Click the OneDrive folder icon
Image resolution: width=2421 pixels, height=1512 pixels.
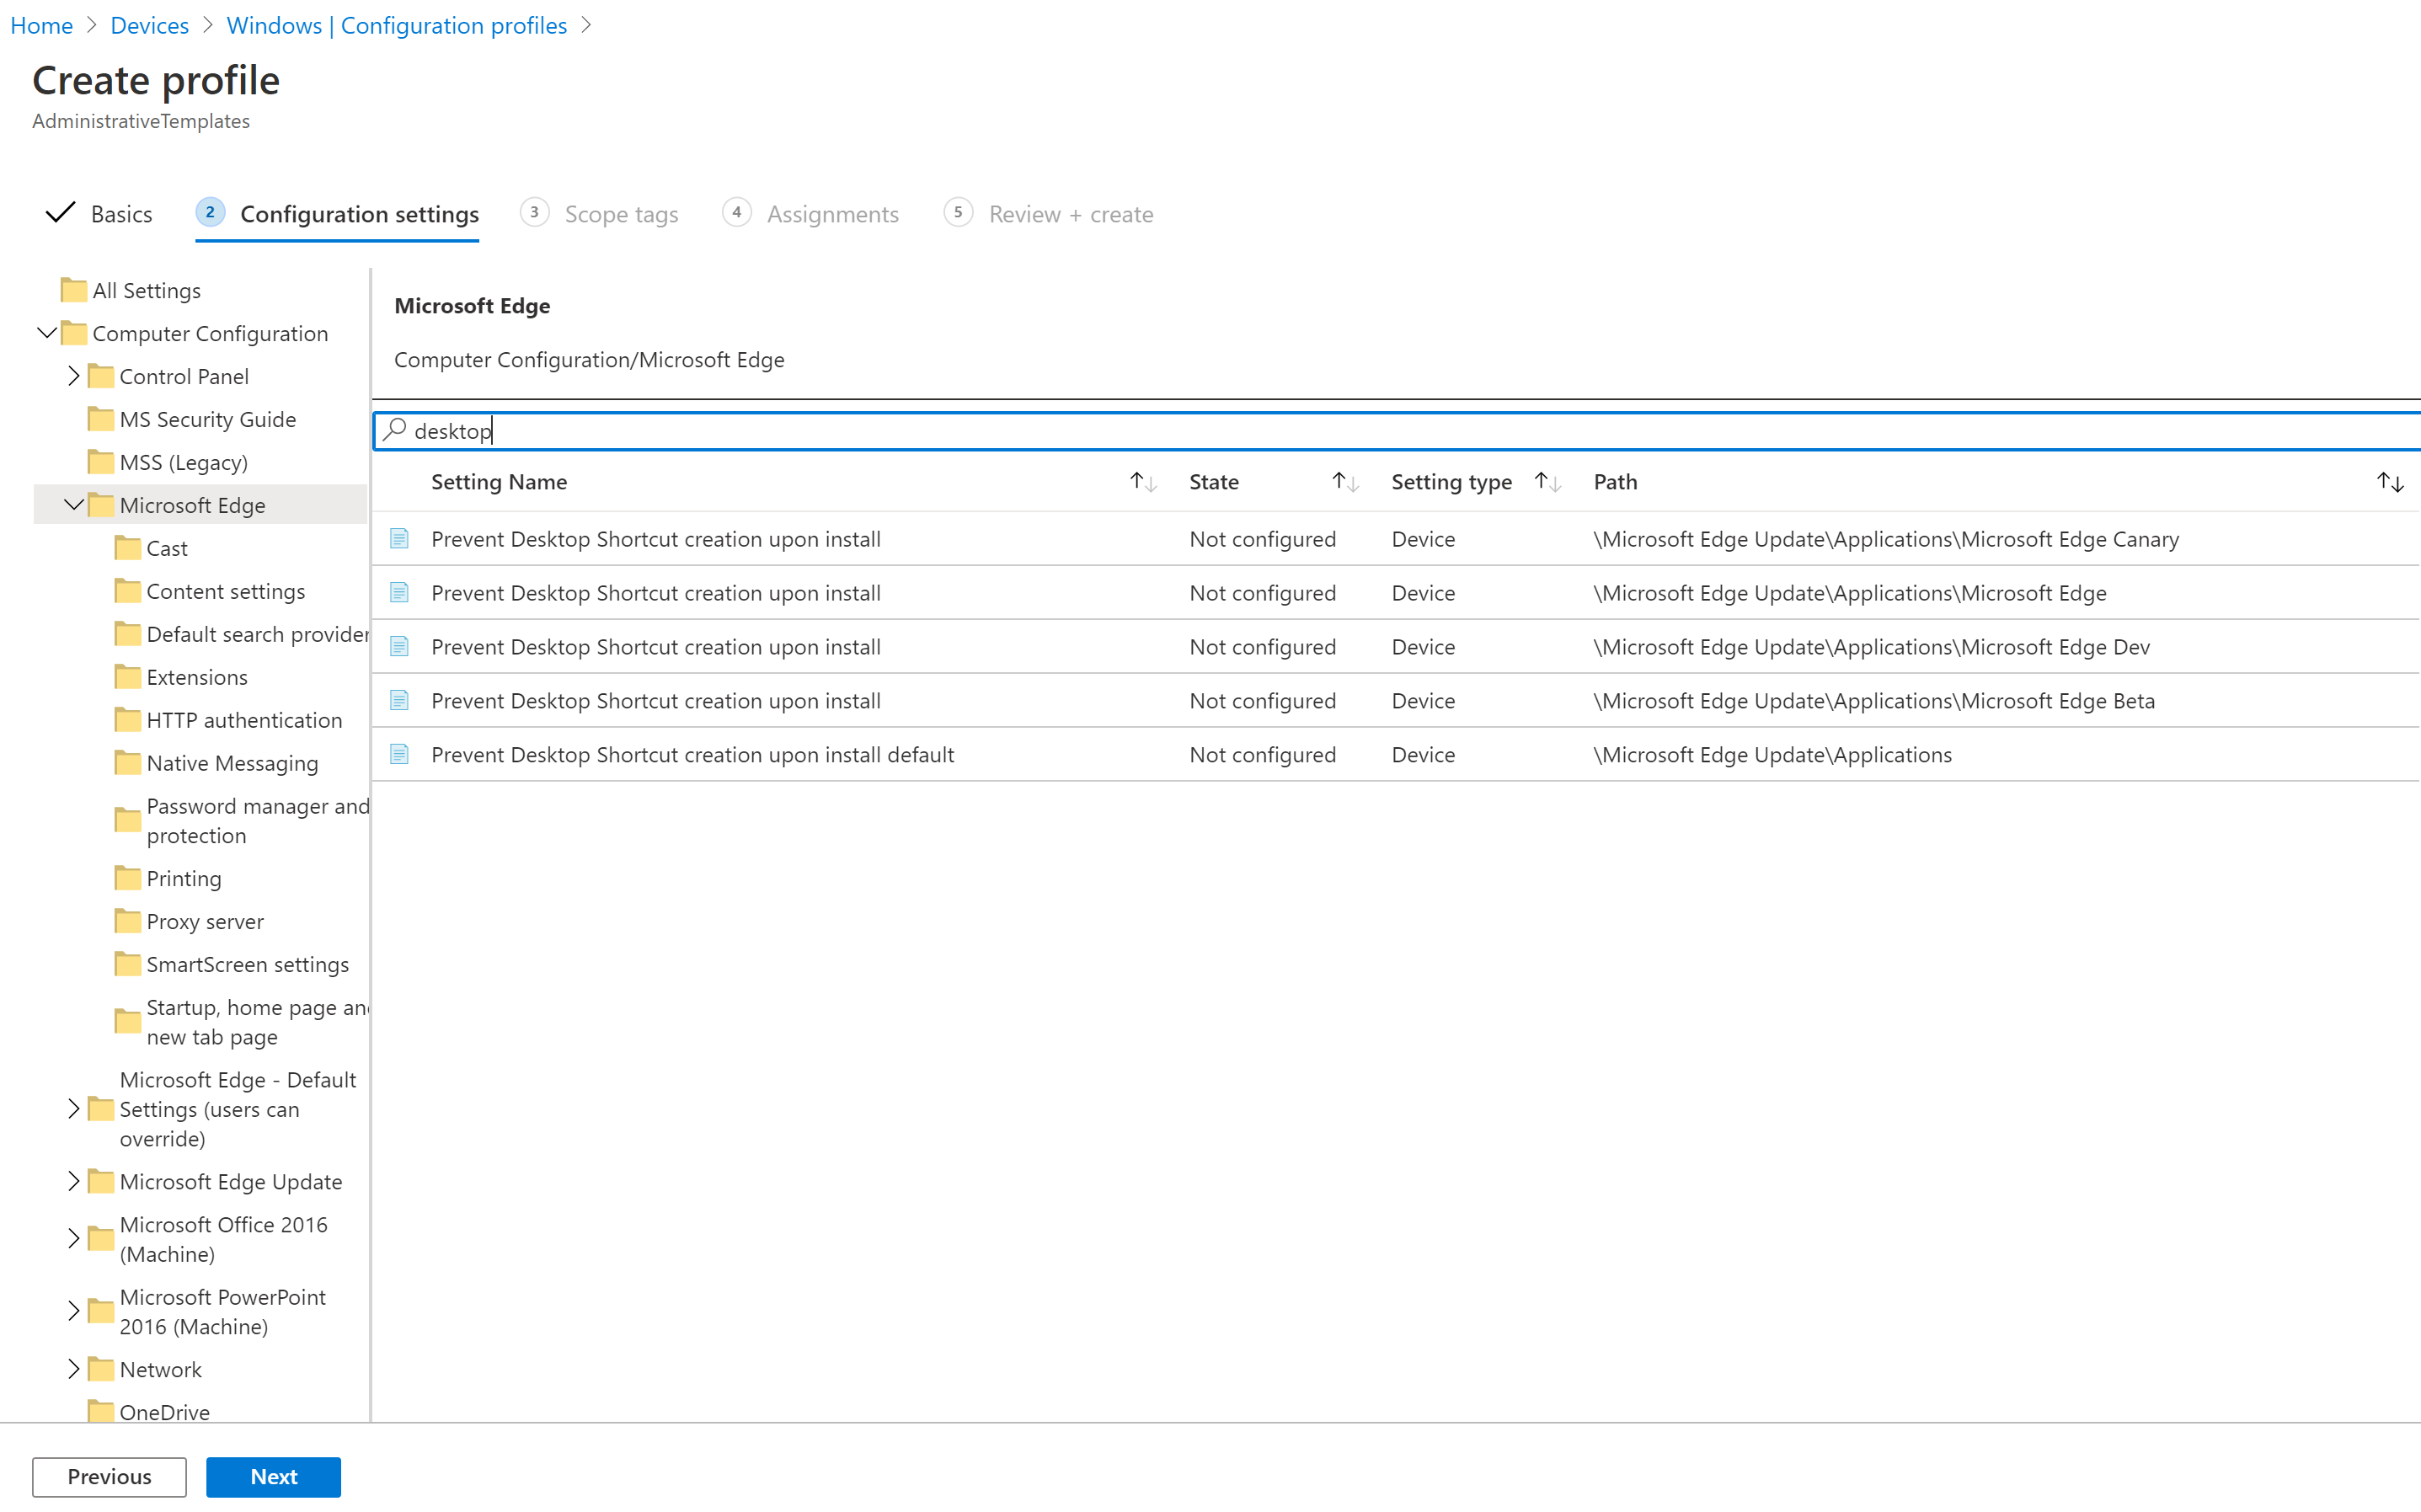pyautogui.click(x=101, y=1411)
